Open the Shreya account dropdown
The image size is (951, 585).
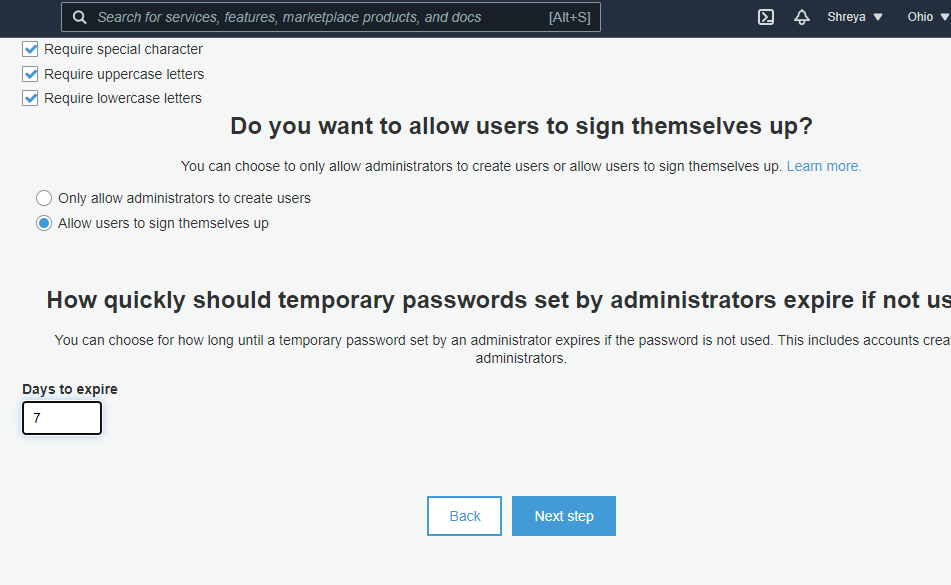(855, 17)
